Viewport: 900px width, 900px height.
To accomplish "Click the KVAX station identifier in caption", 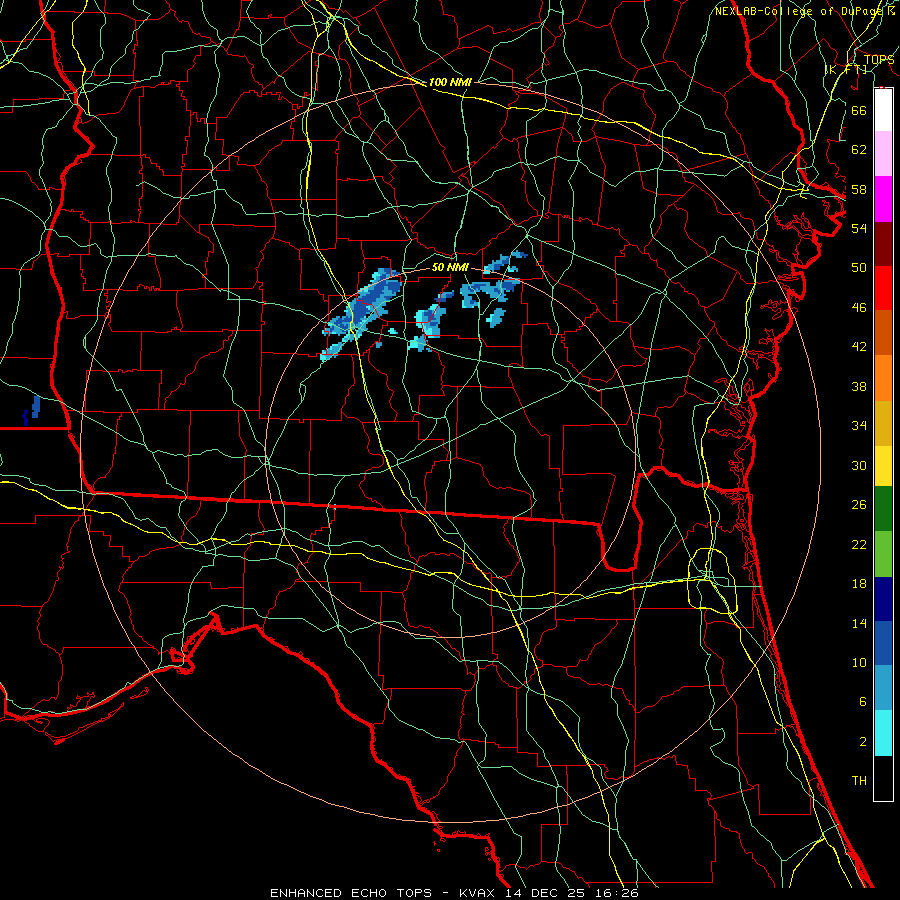I will click(x=479, y=893).
